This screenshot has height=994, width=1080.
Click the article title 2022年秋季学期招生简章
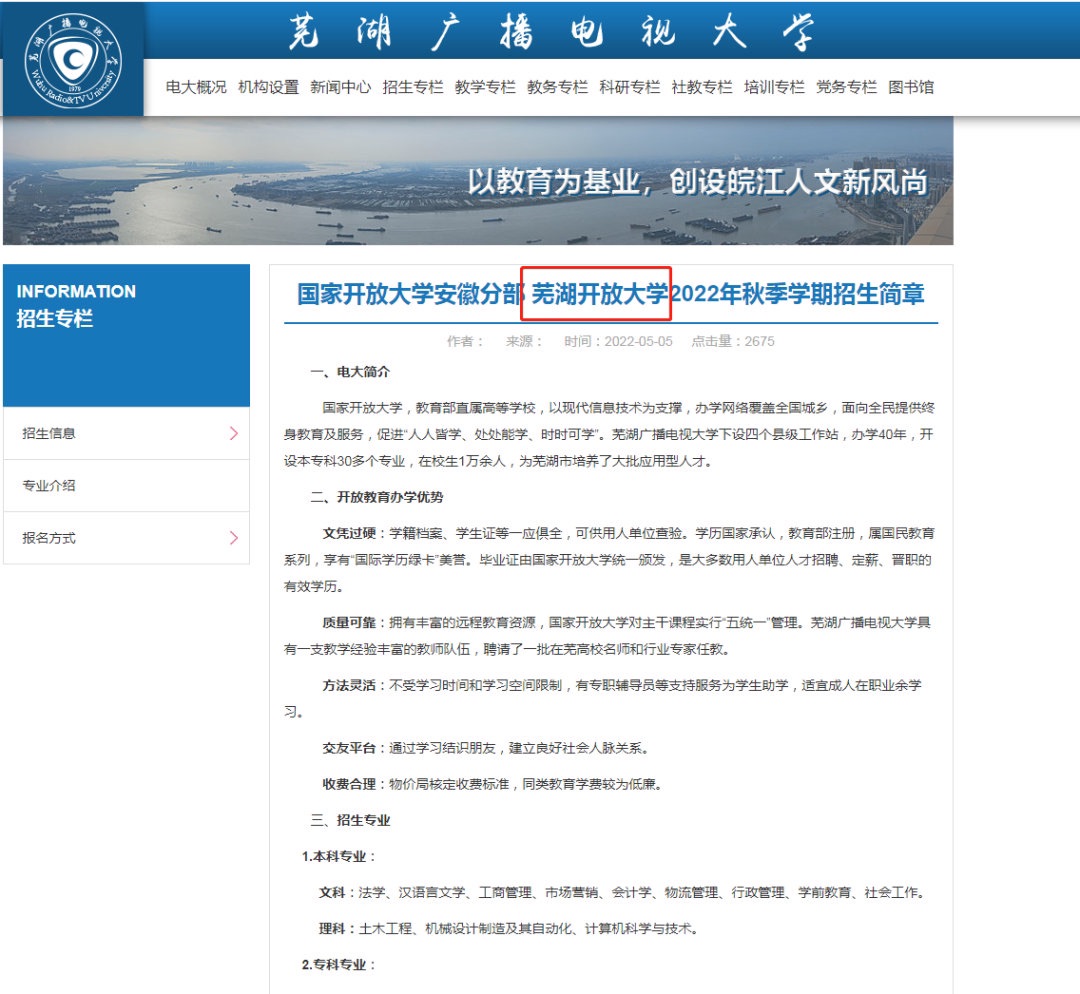797,294
